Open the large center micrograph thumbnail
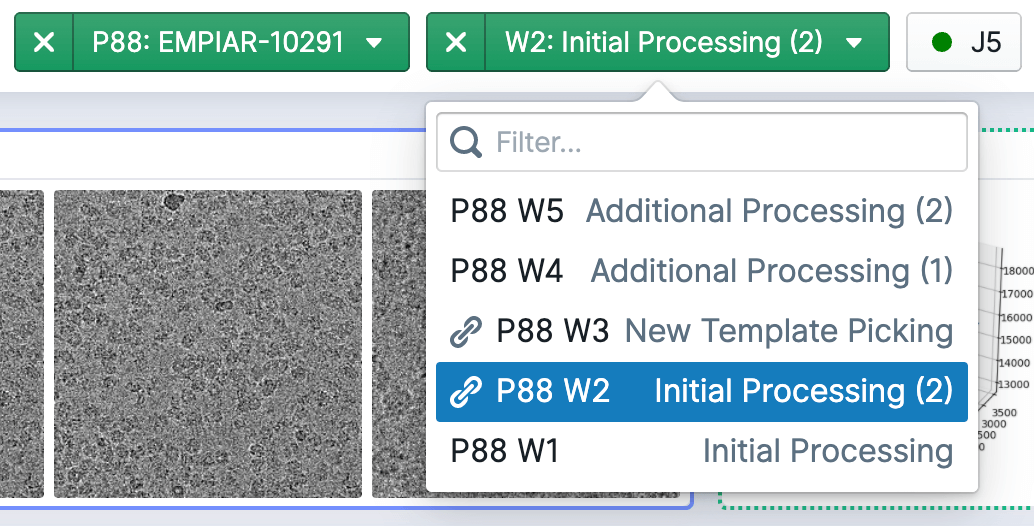This screenshot has height=526, width=1034. point(208,344)
